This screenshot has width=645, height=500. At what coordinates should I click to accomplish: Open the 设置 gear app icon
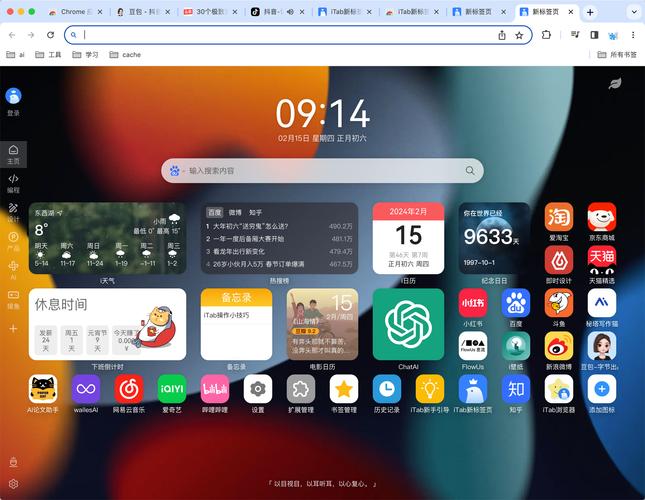(x=258, y=389)
